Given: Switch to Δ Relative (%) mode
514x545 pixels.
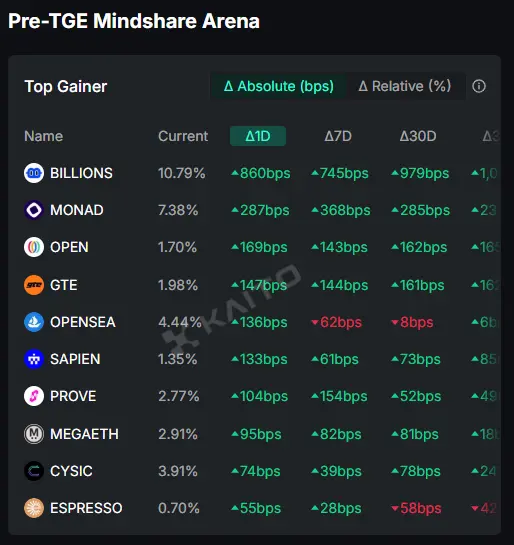Looking at the screenshot, I should [x=405, y=86].
